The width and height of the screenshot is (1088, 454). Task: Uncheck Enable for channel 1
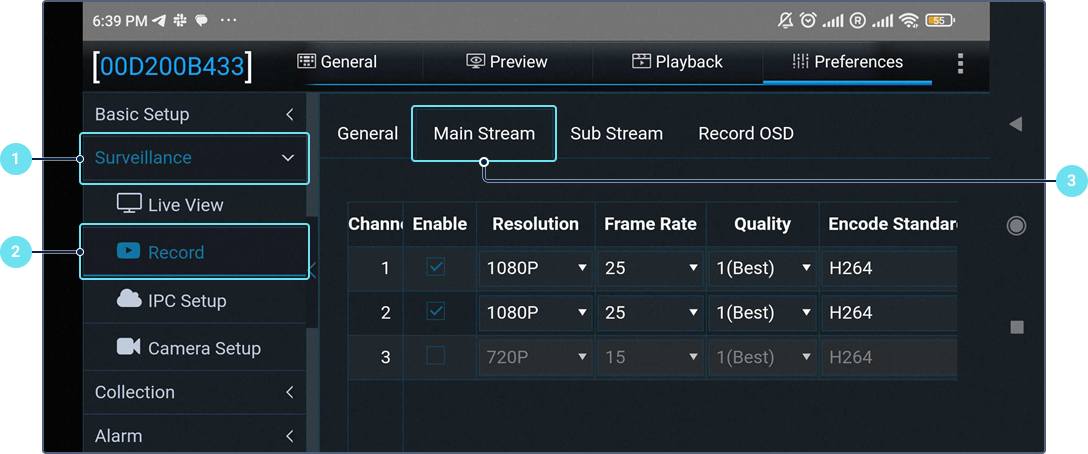(436, 267)
